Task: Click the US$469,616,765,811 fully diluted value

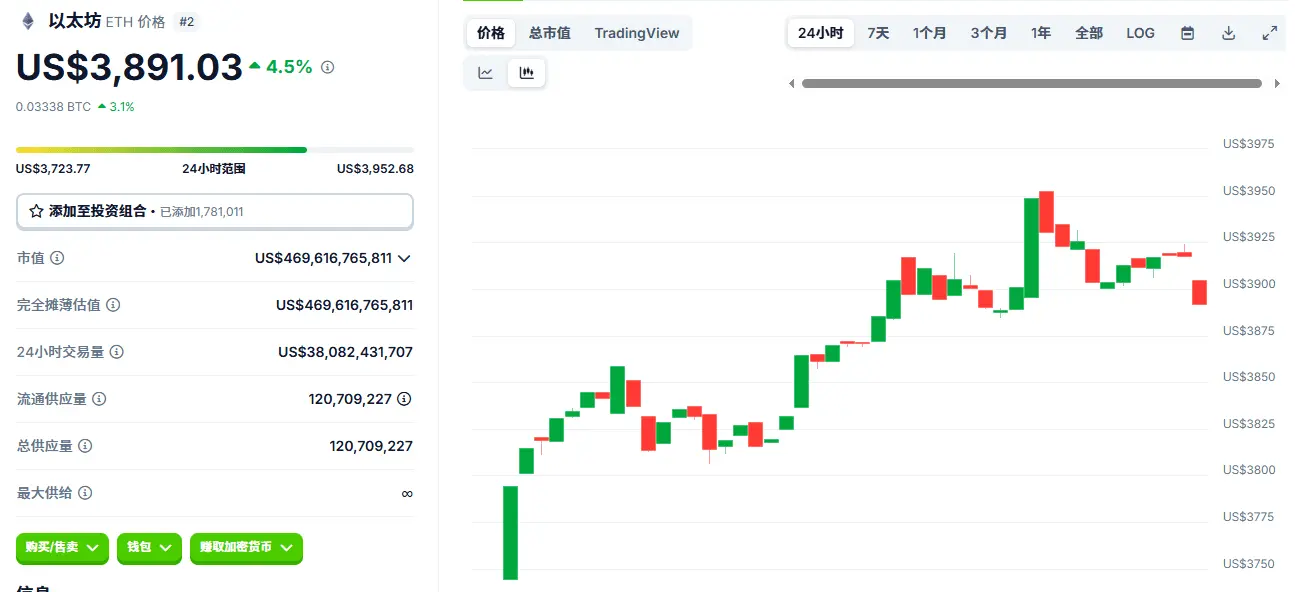Action: pyautogui.click(x=344, y=305)
